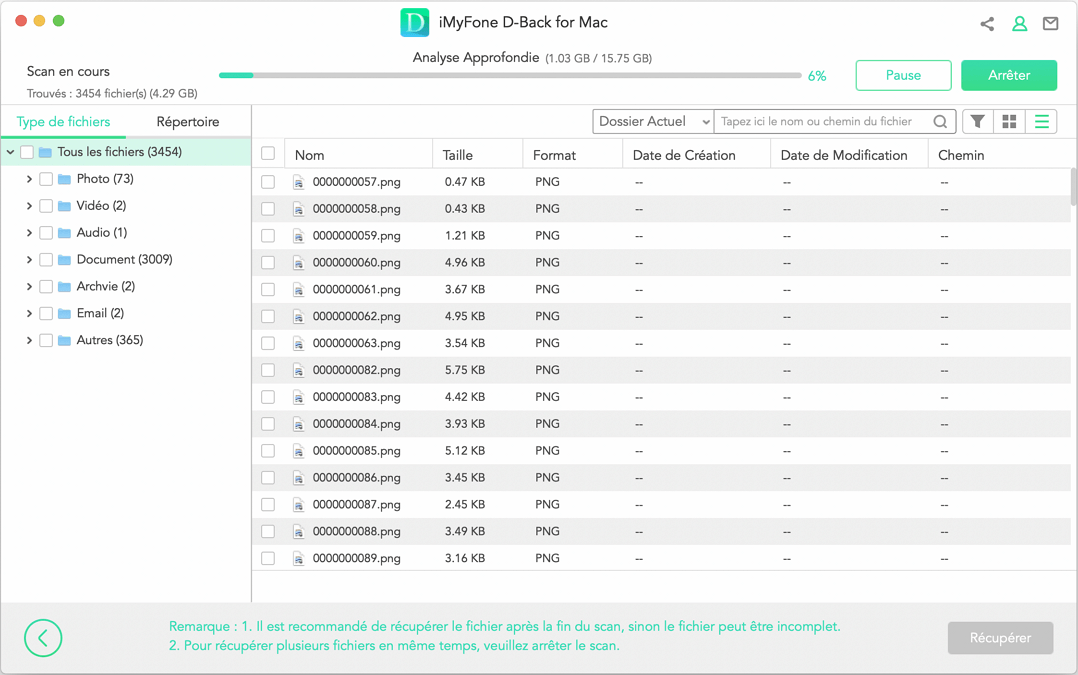Switch to the Répertoire tab

(188, 122)
